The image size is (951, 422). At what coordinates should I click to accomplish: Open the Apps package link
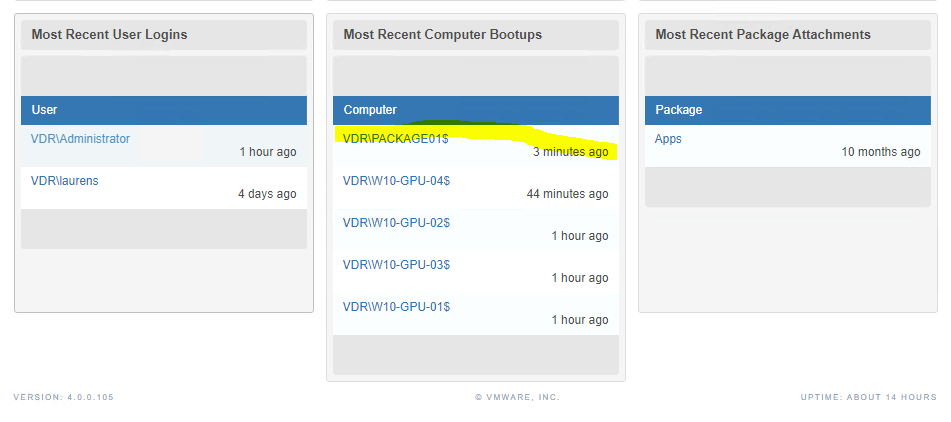click(x=668, y=139)
